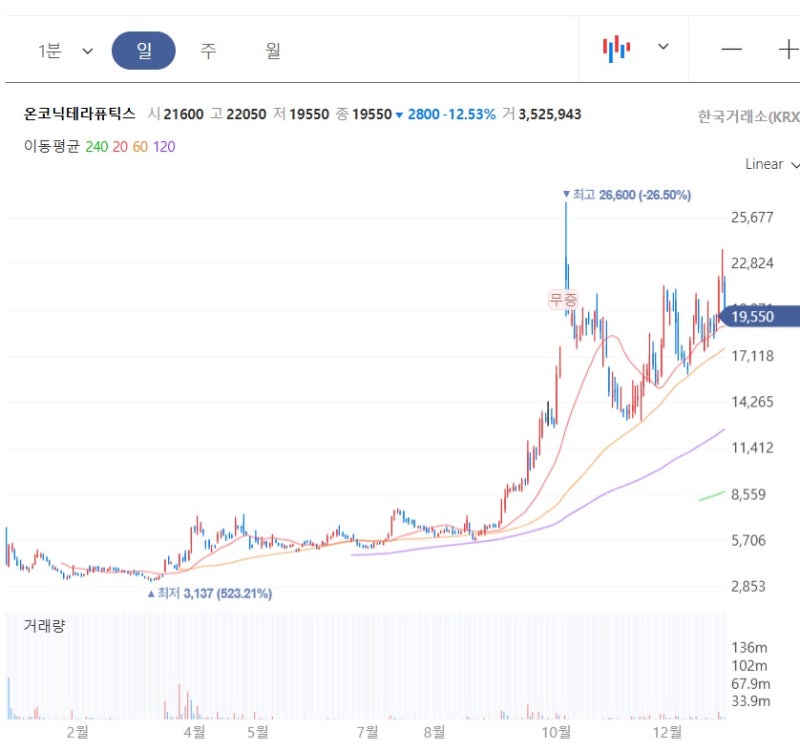Click the 240 moving average label
800x751 pixels.
coord(96,147)
